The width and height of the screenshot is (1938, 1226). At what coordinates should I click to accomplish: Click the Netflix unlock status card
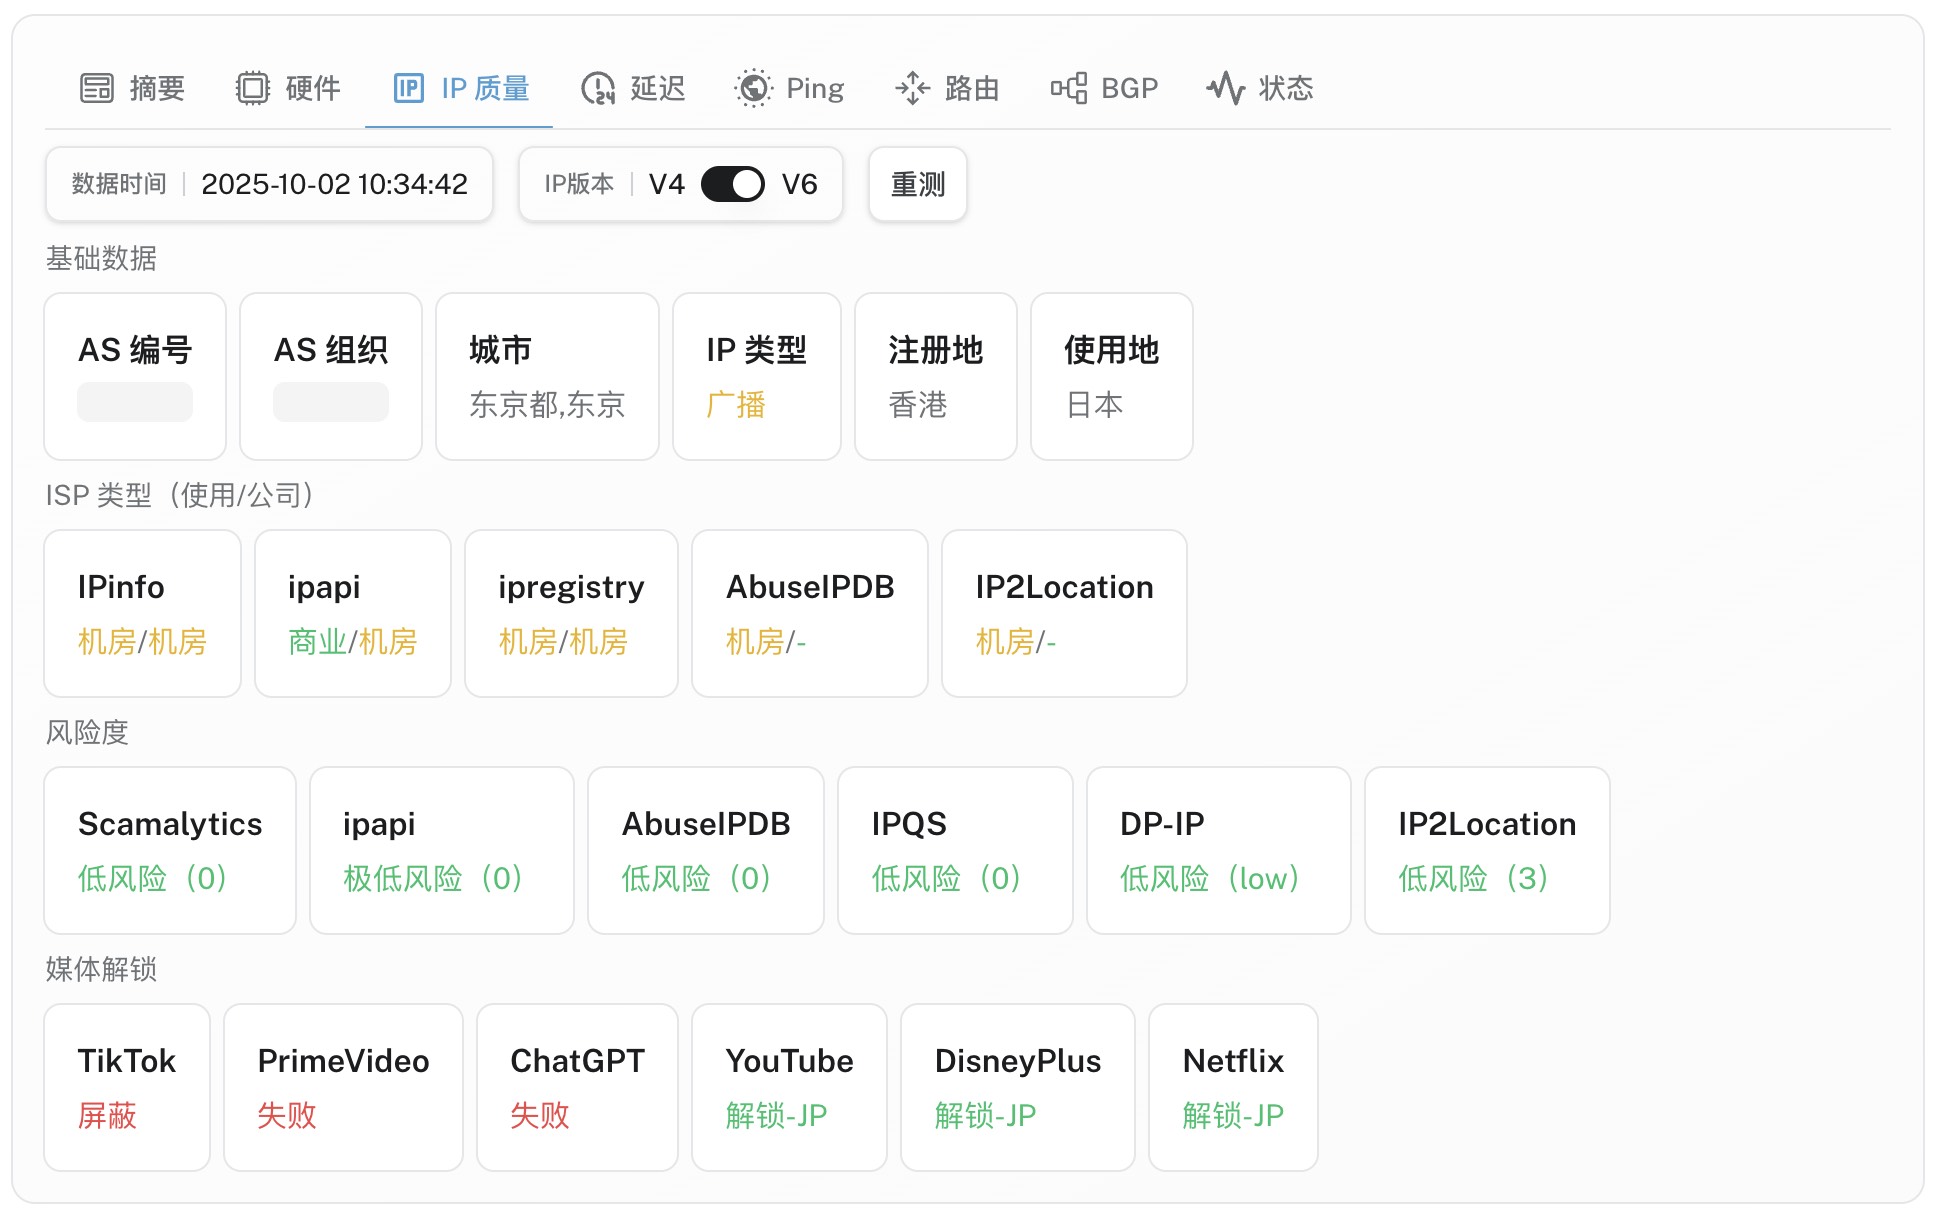pyautogui.click(x=1233, y=1087)
